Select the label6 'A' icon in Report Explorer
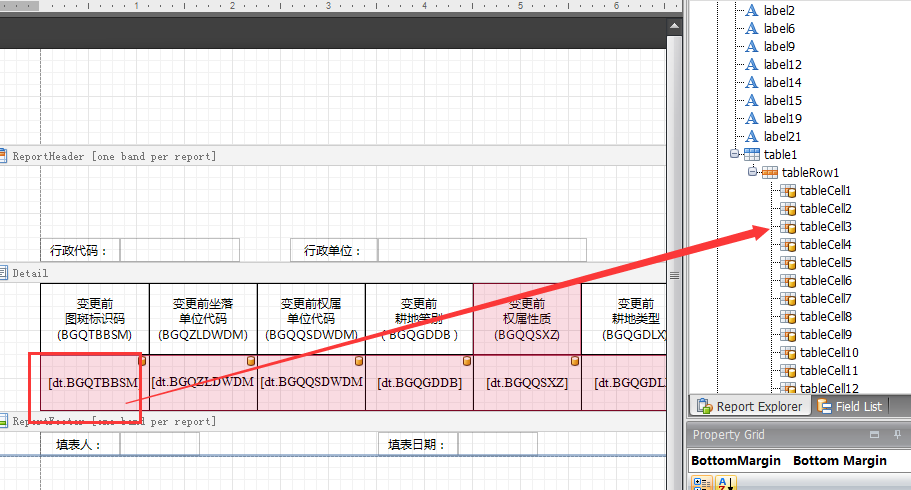This screenshot has width=911, height=490. pyautogui.click(x=752, y=28)
